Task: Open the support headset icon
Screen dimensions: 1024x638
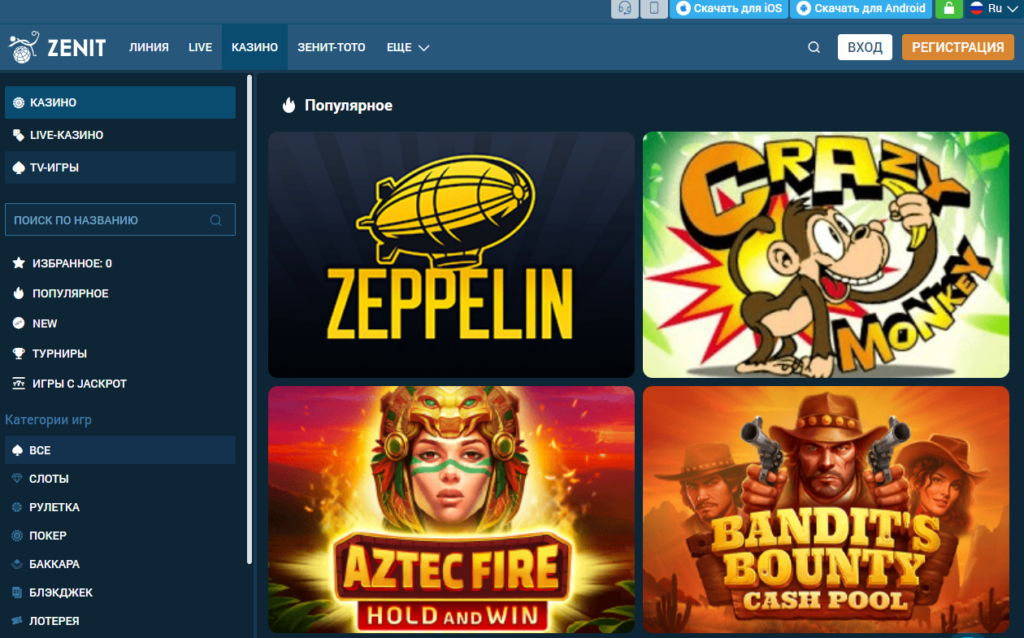Action: [x=624, y=8]
